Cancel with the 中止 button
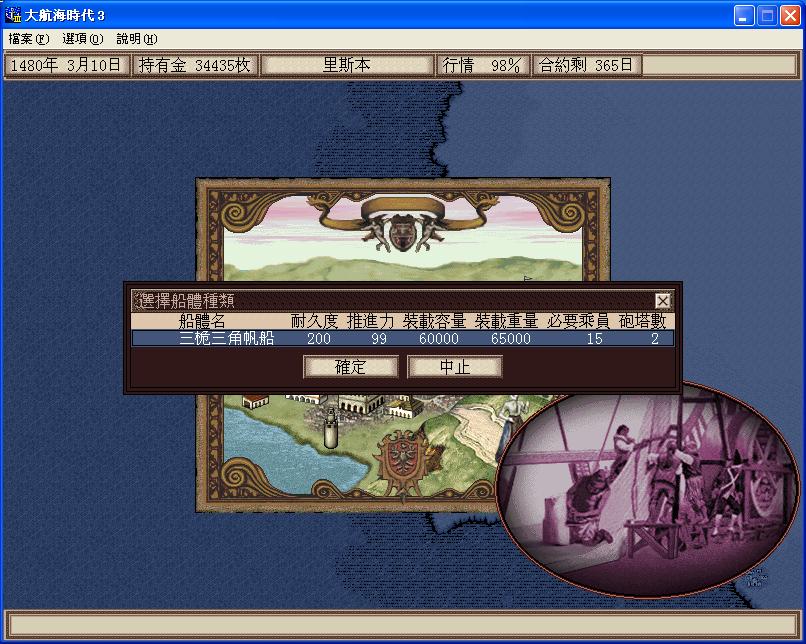 [x=455, y=367]
